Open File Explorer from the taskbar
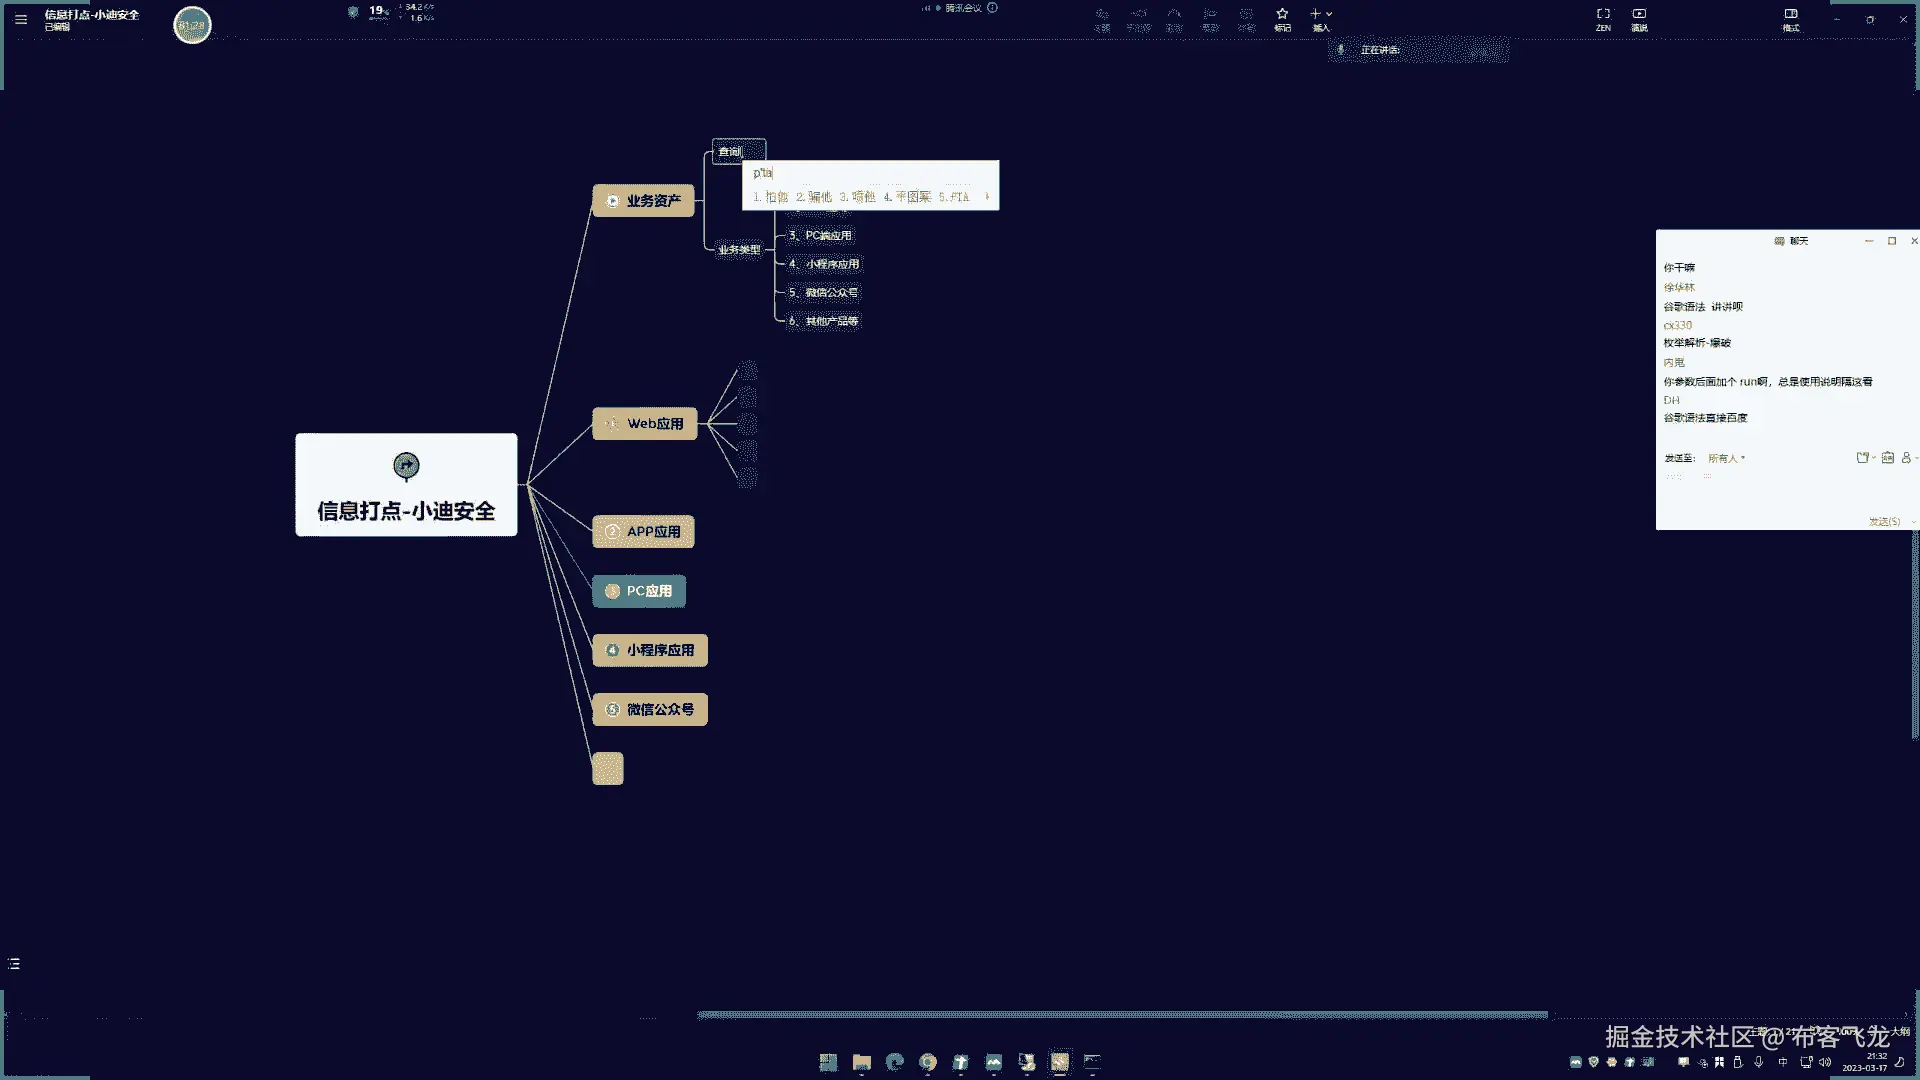 [862, 1062]
